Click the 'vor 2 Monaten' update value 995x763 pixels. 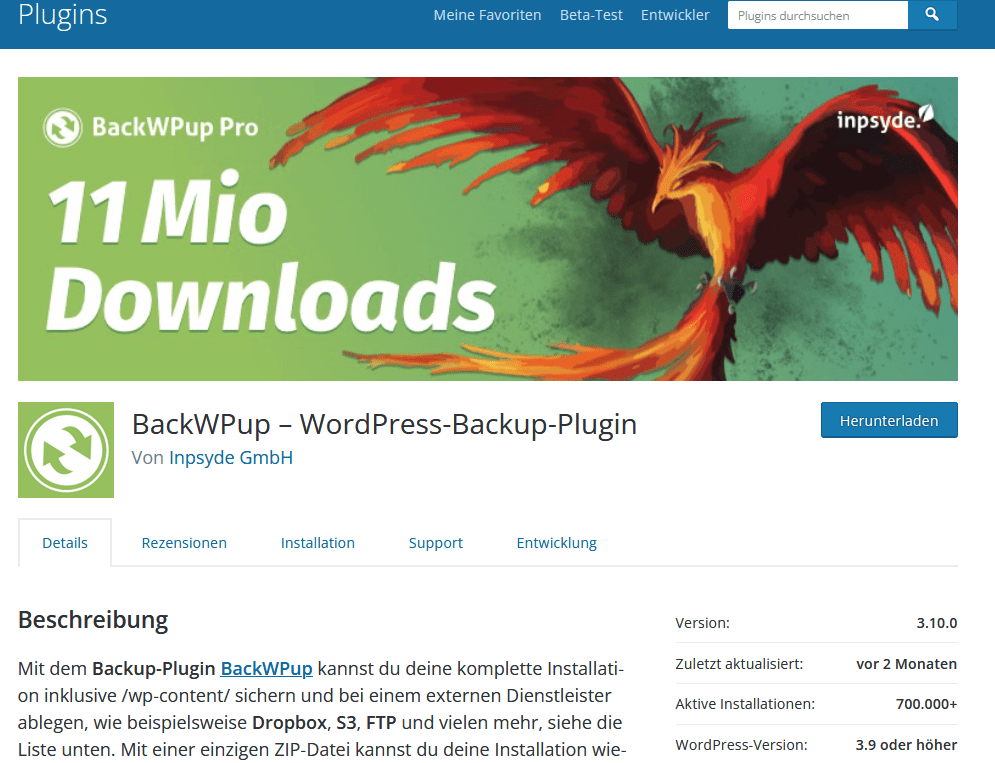[906, 664]
